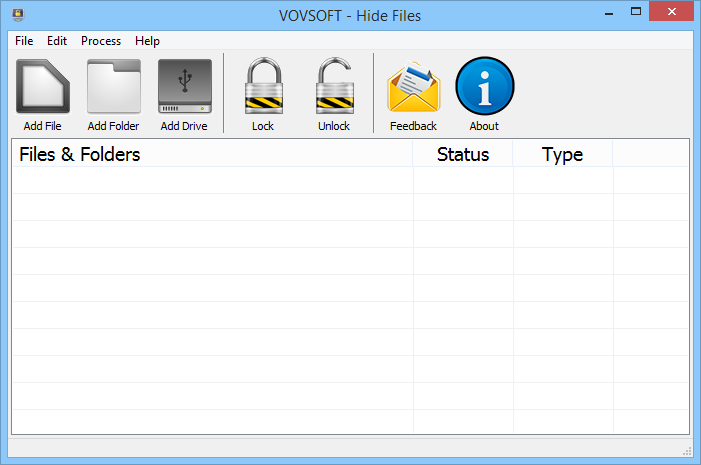The image size is (701, 465).
Task: Click the Add Folder toolbar icon
Action: pyautogui.click(x=114, y=86)
